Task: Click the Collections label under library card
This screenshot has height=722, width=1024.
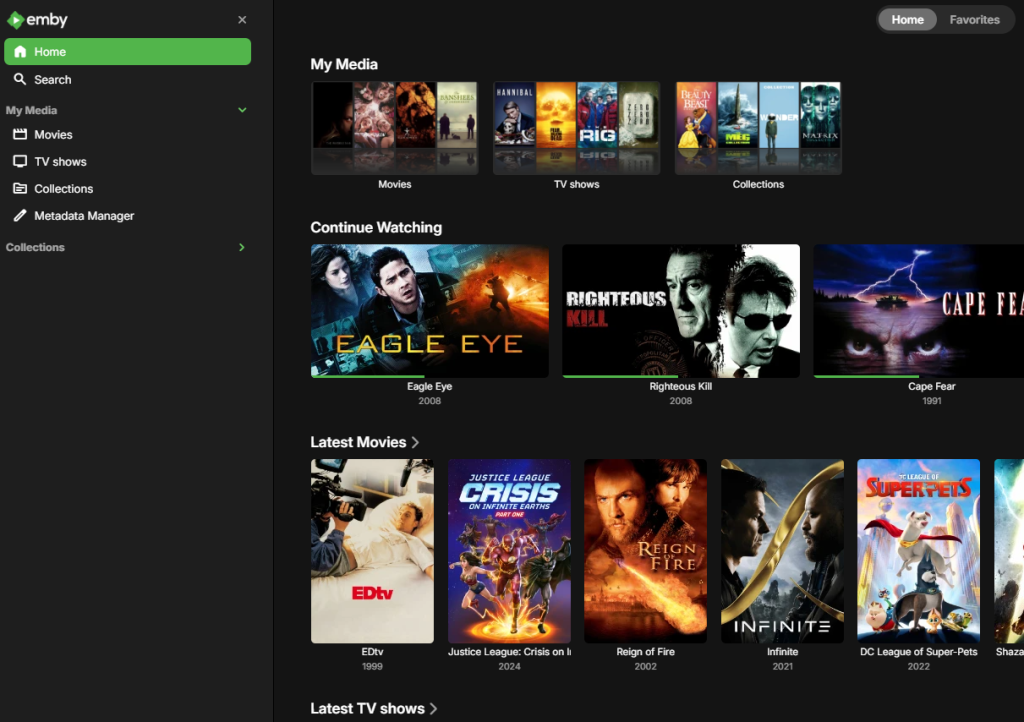Action: [x=758, y=184]
